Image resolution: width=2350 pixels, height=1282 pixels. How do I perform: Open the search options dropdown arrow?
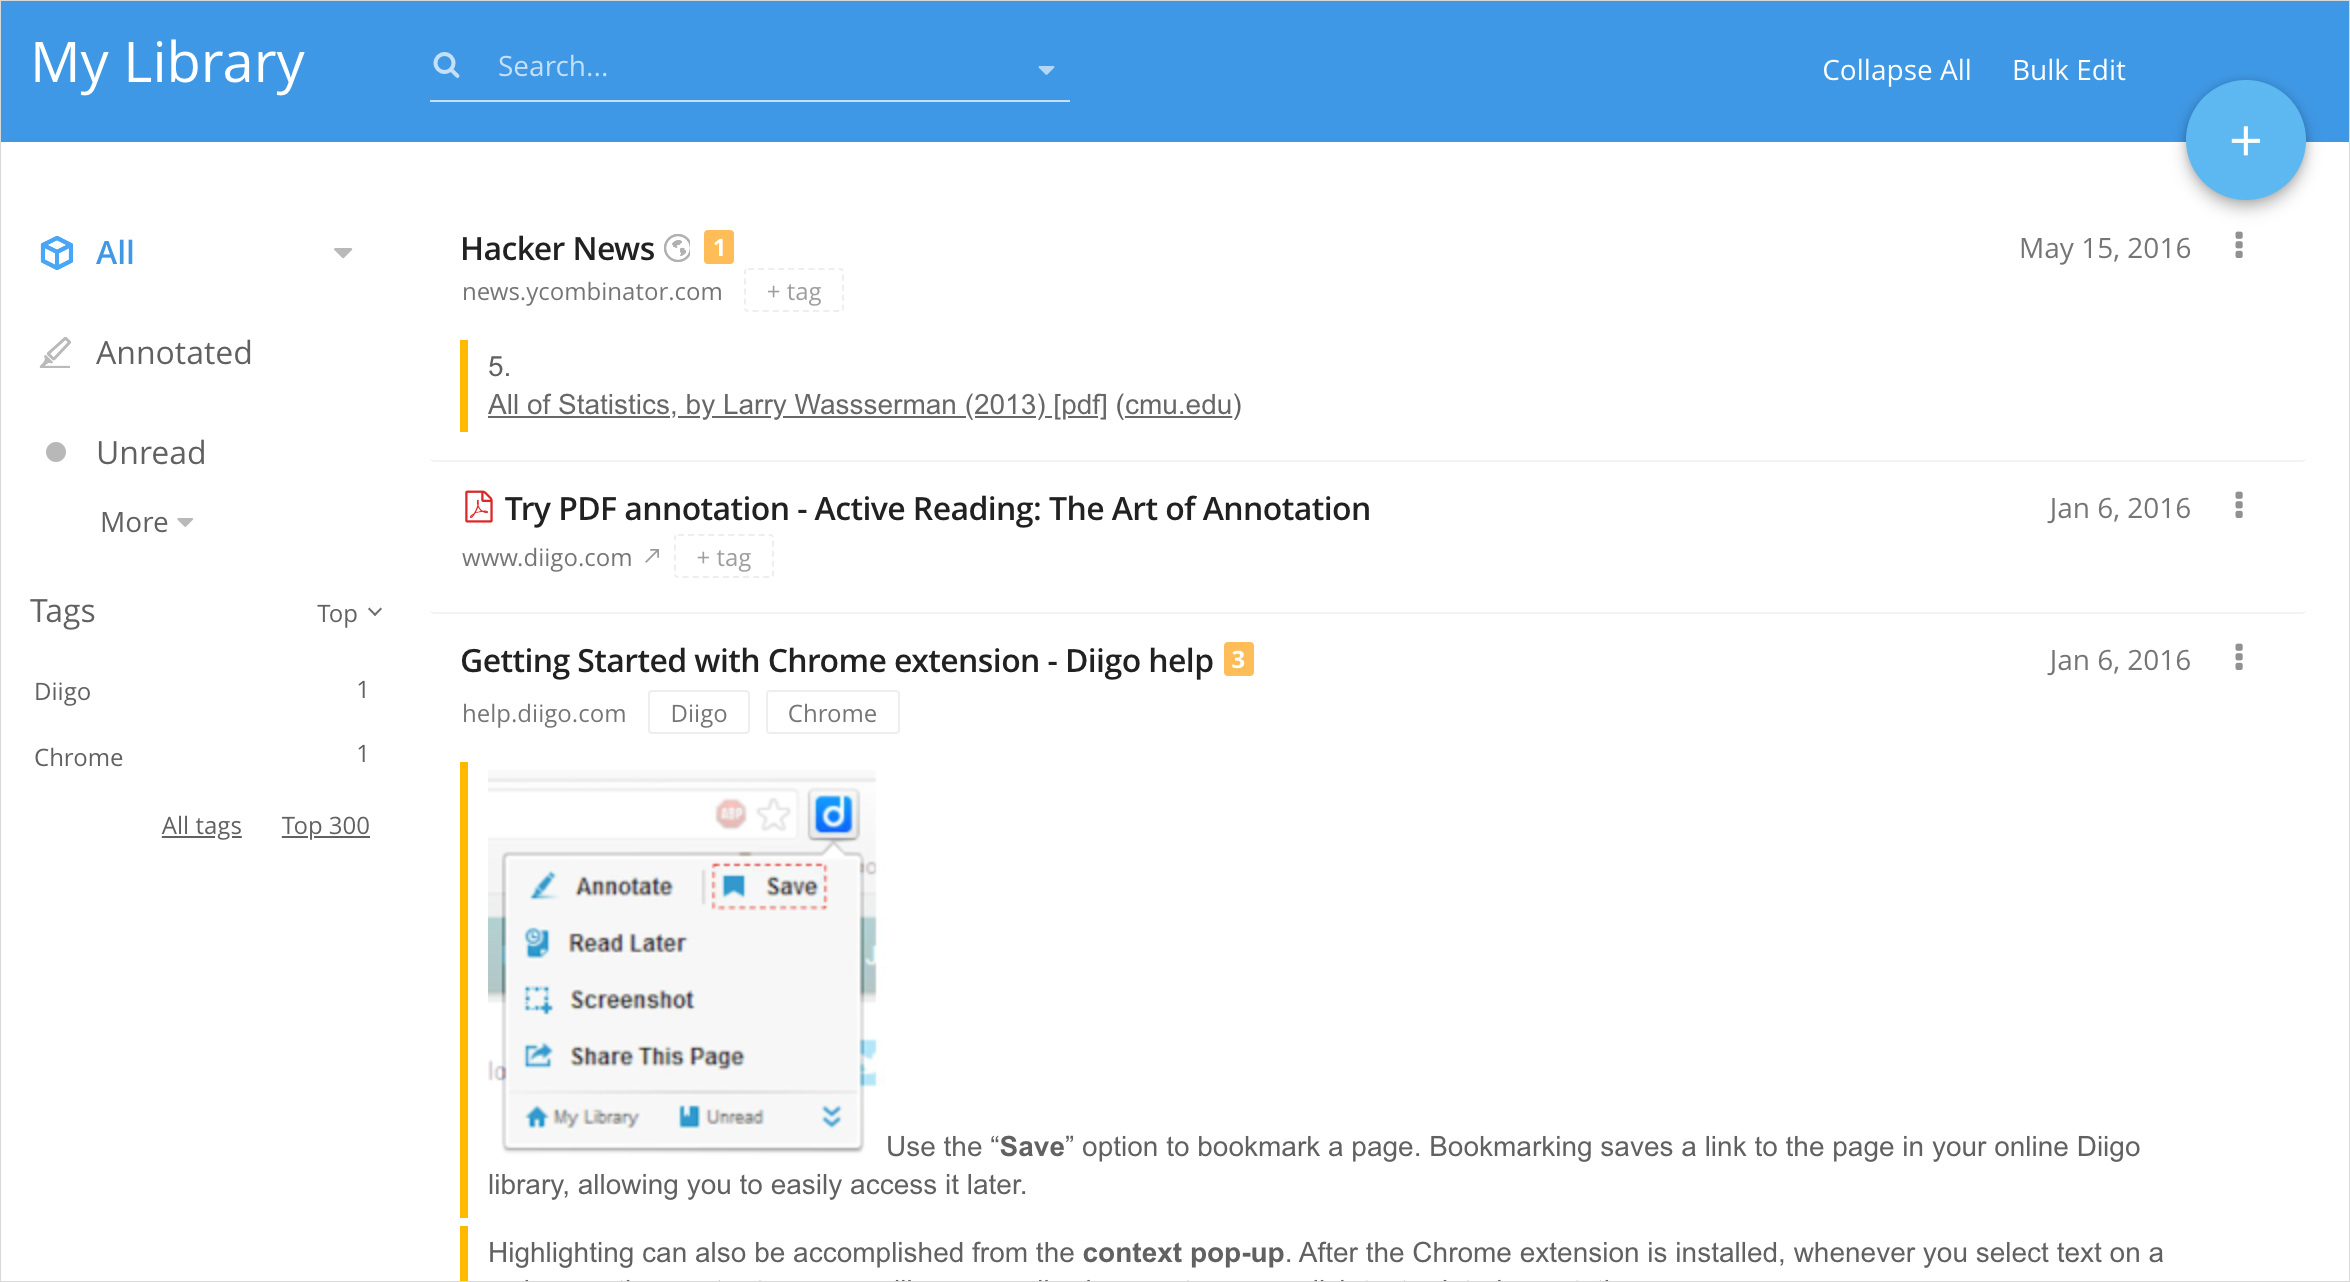pos(1046,70)
